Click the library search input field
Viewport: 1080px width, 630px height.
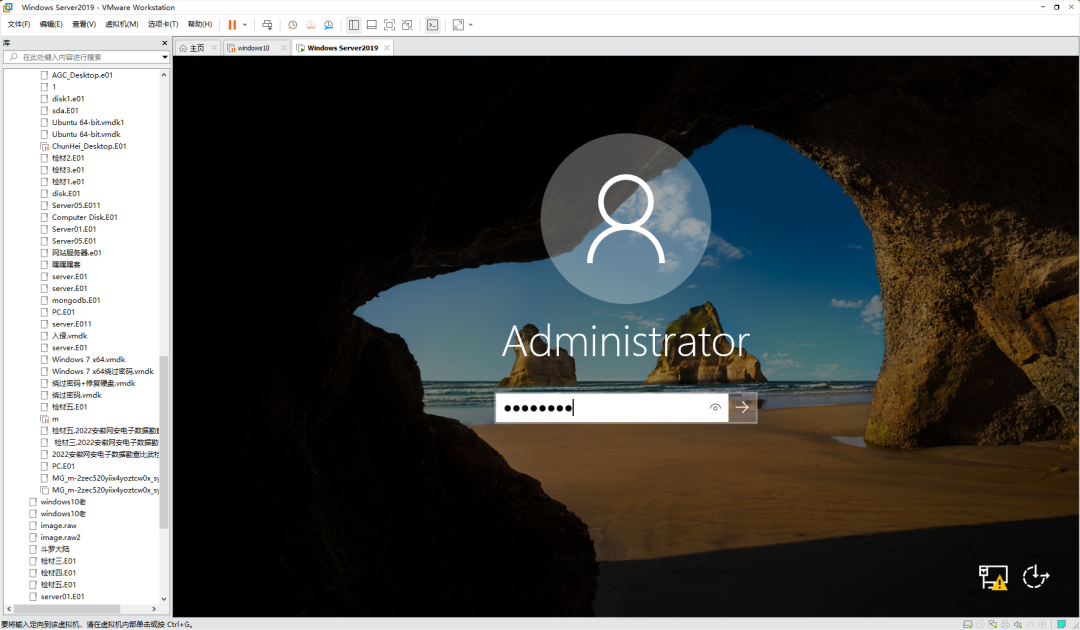coord(85,57)
